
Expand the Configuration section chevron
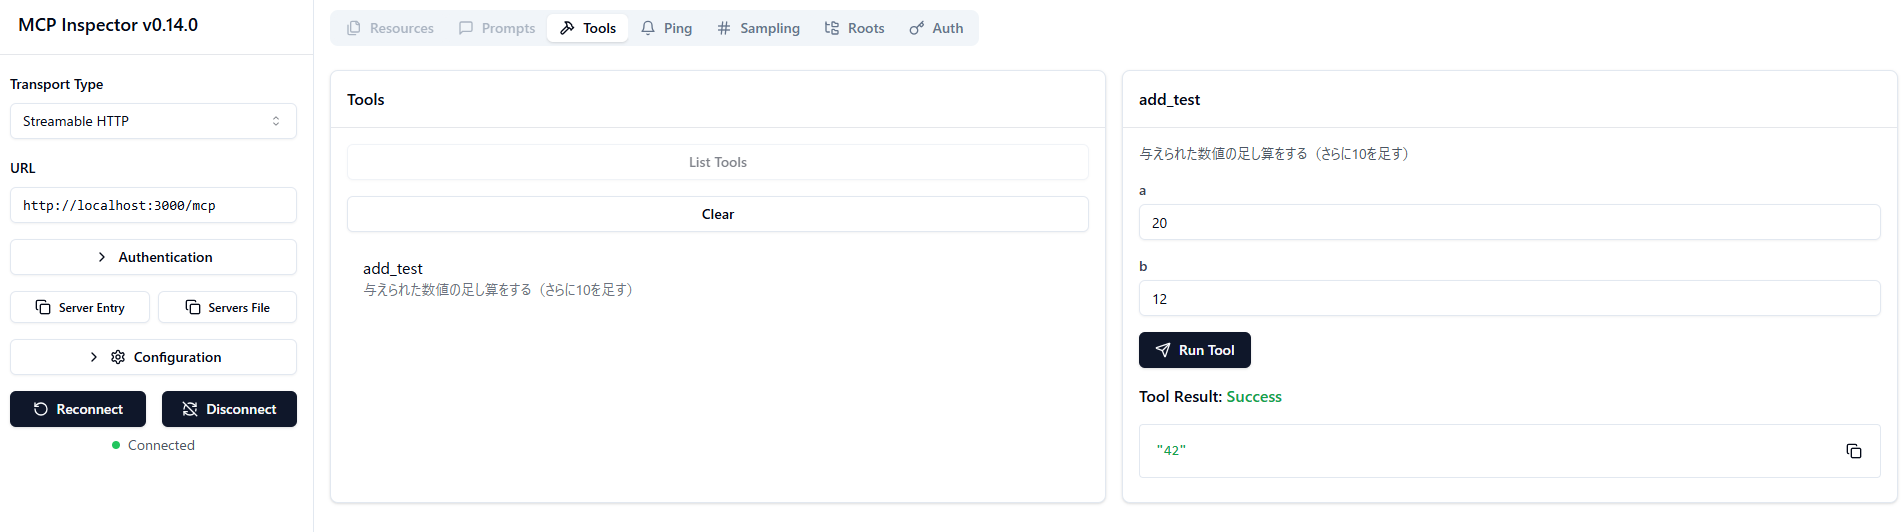(94, 357)
